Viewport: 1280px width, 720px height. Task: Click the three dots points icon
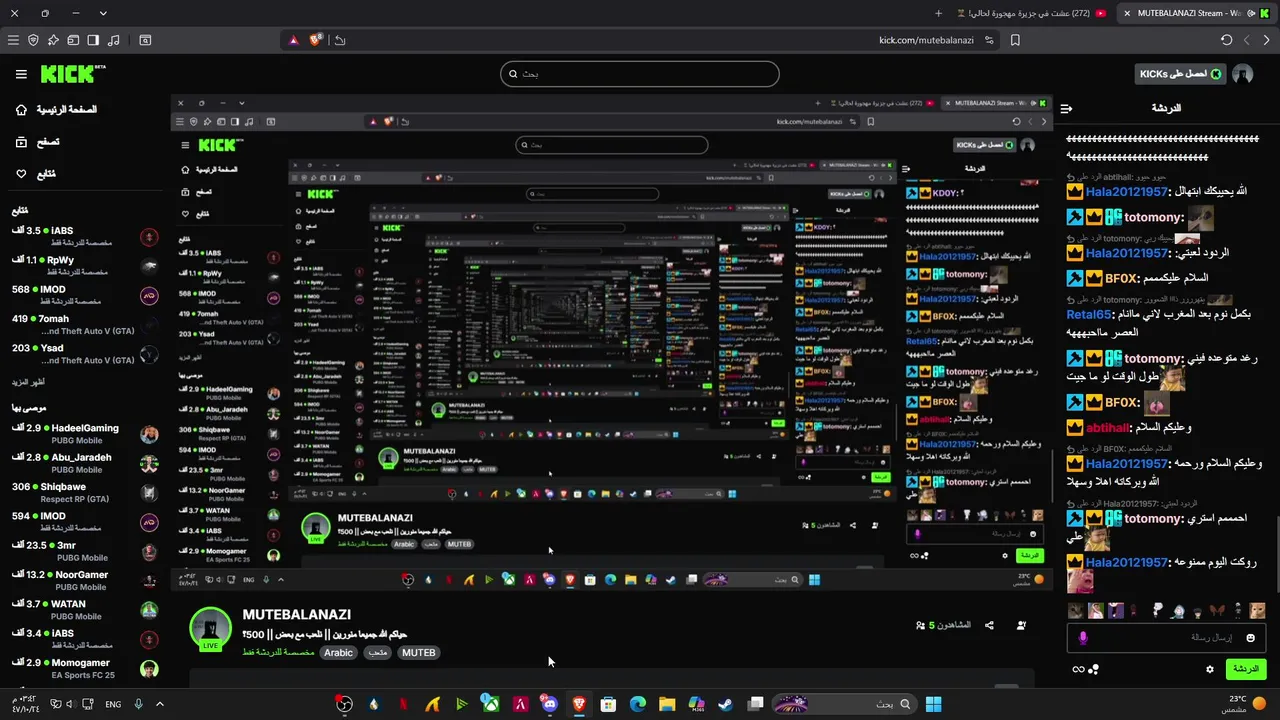point(1093,669)
